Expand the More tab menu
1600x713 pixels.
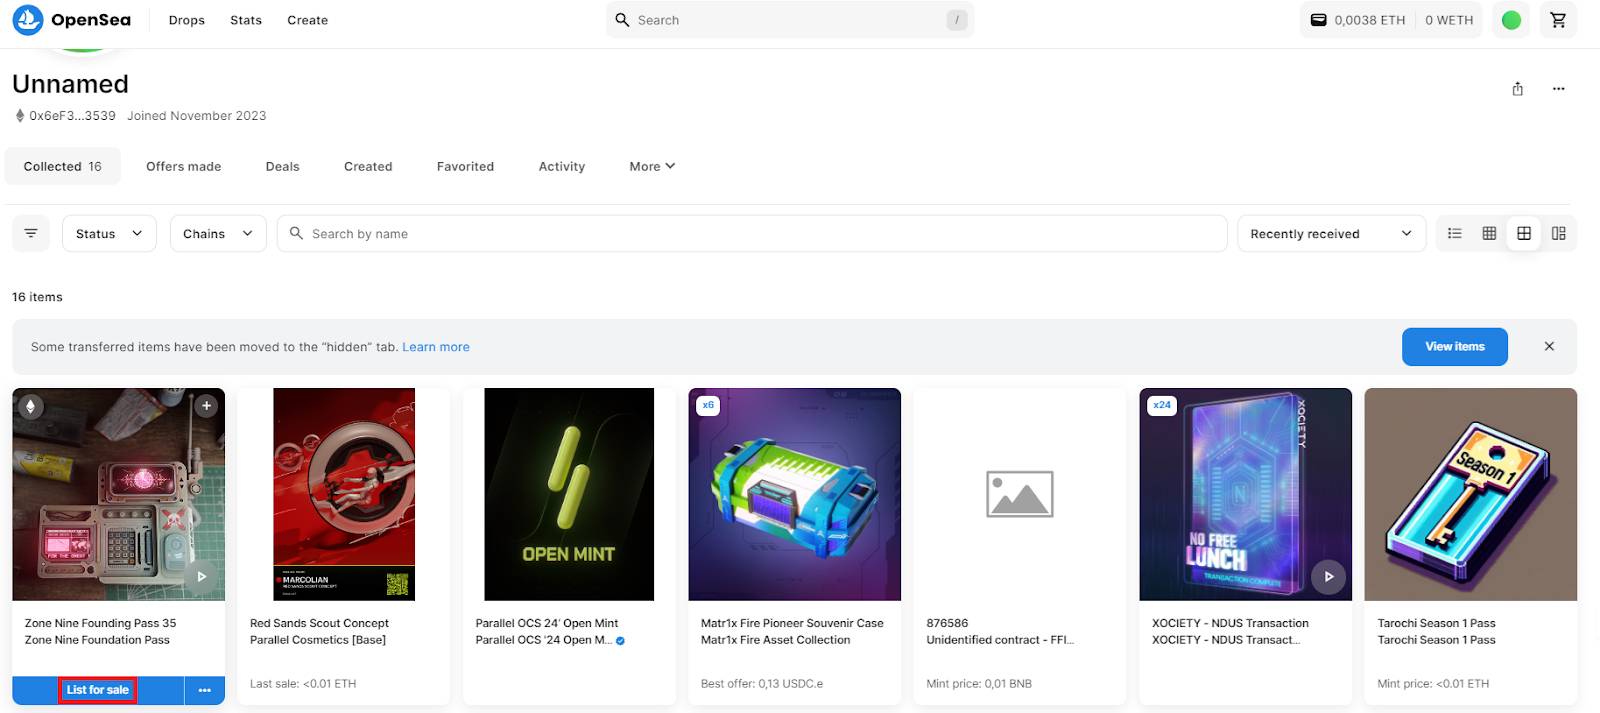coord(652,166)
